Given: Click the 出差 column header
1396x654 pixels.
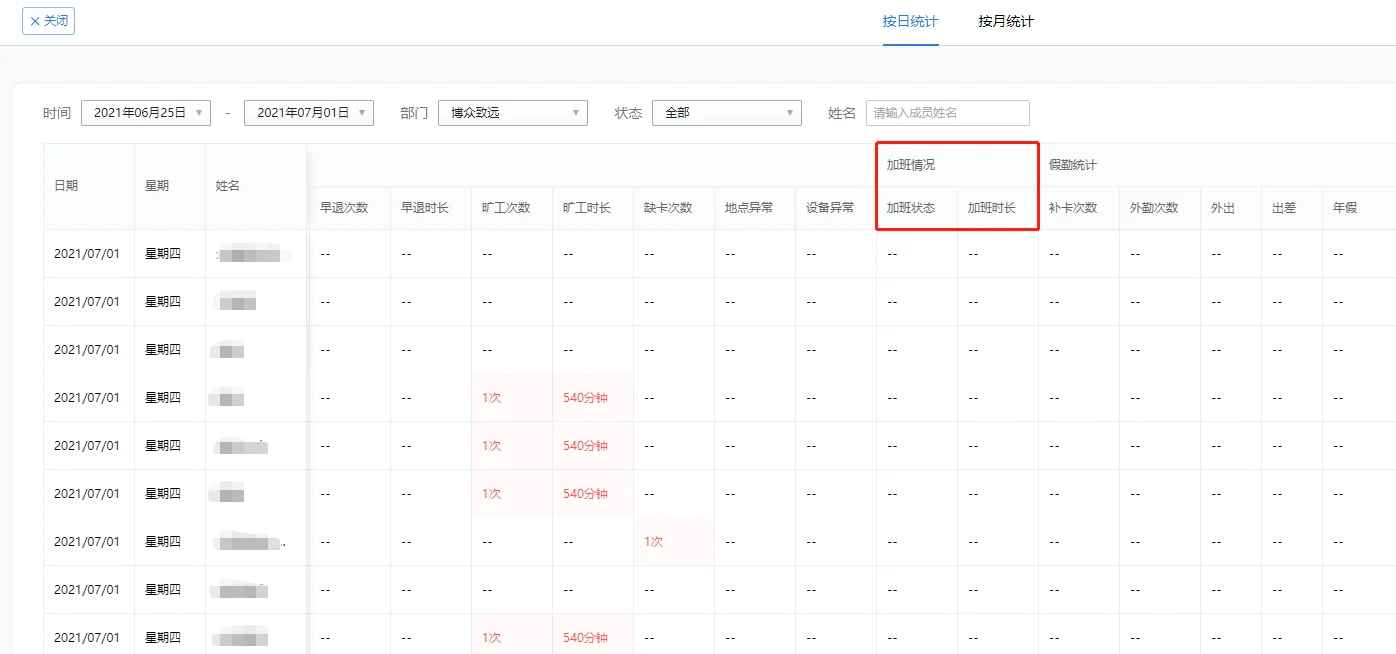Looking at the screenshot, I should tap(1284, 208).
